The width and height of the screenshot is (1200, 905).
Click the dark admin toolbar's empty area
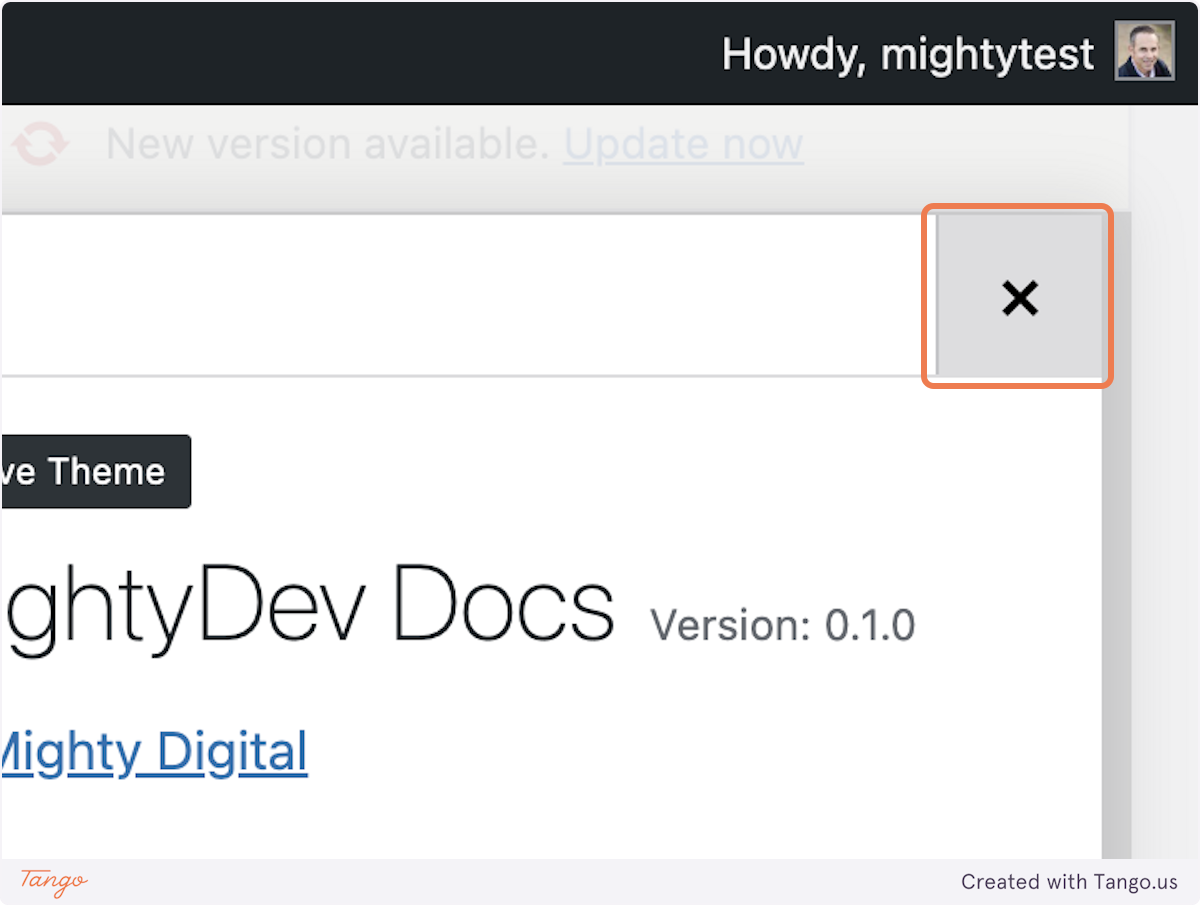350,52
